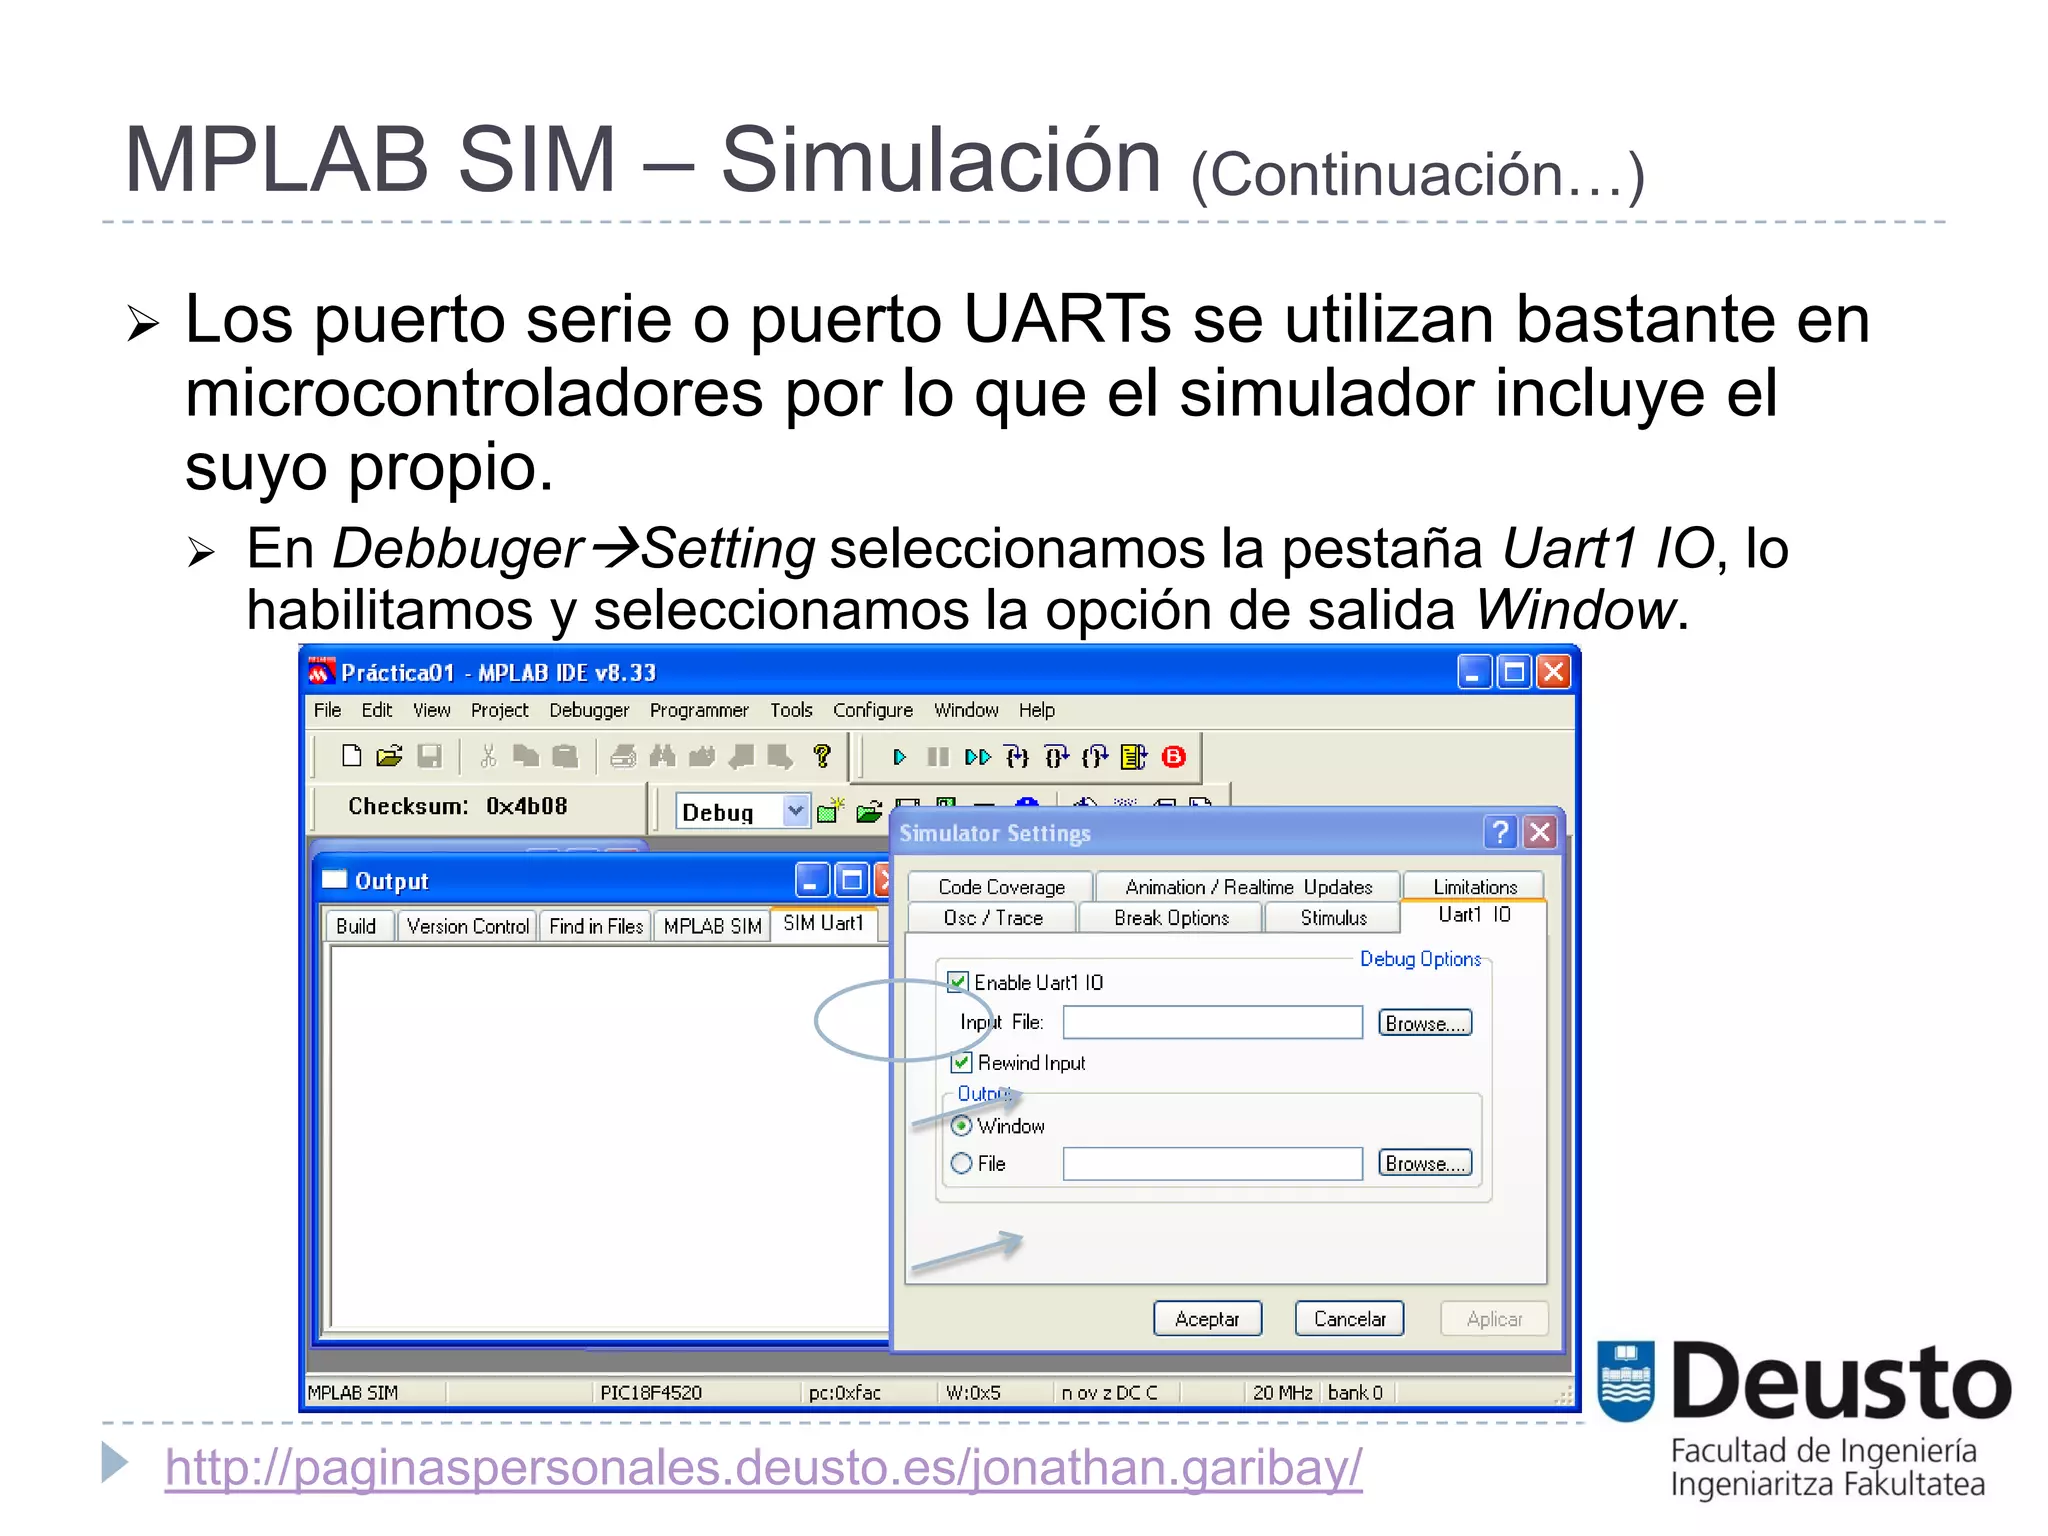Open the Project menu
The height and width of the screenshot is (1536, 2048).
(499, 710)
